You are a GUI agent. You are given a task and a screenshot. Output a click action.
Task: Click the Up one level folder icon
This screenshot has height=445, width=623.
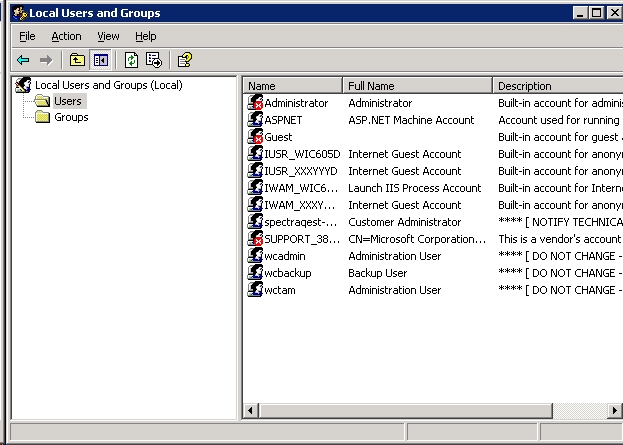point(78,60)
